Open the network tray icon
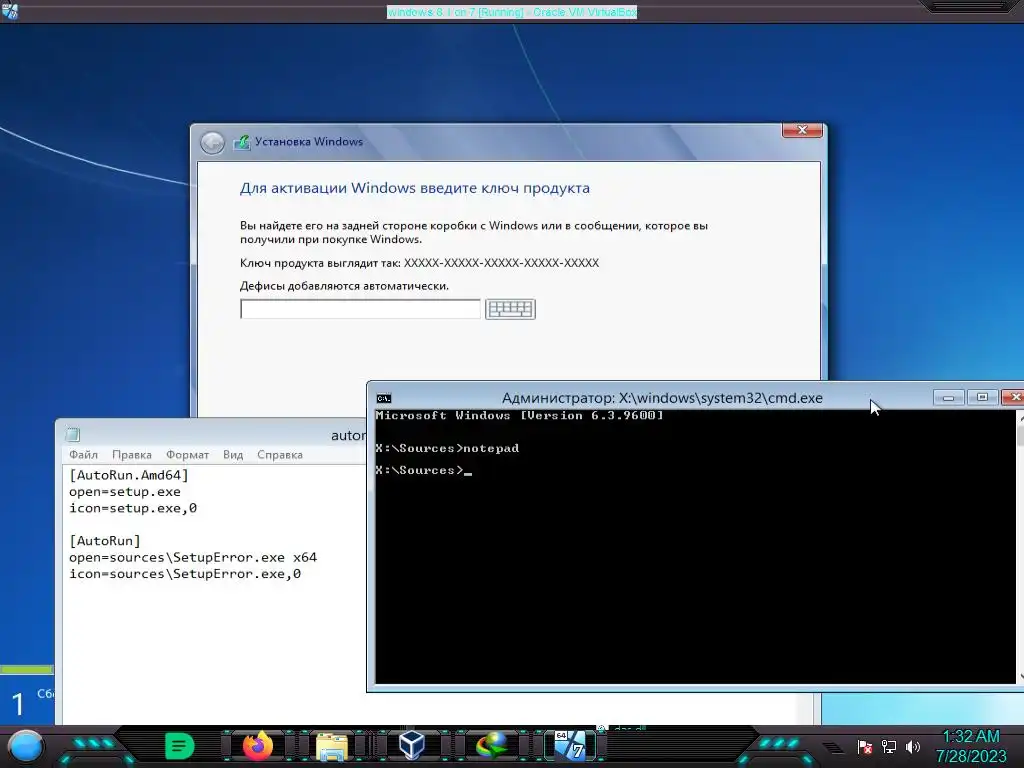This screenshot has height=768, width=1024. (x=889, y=746)
